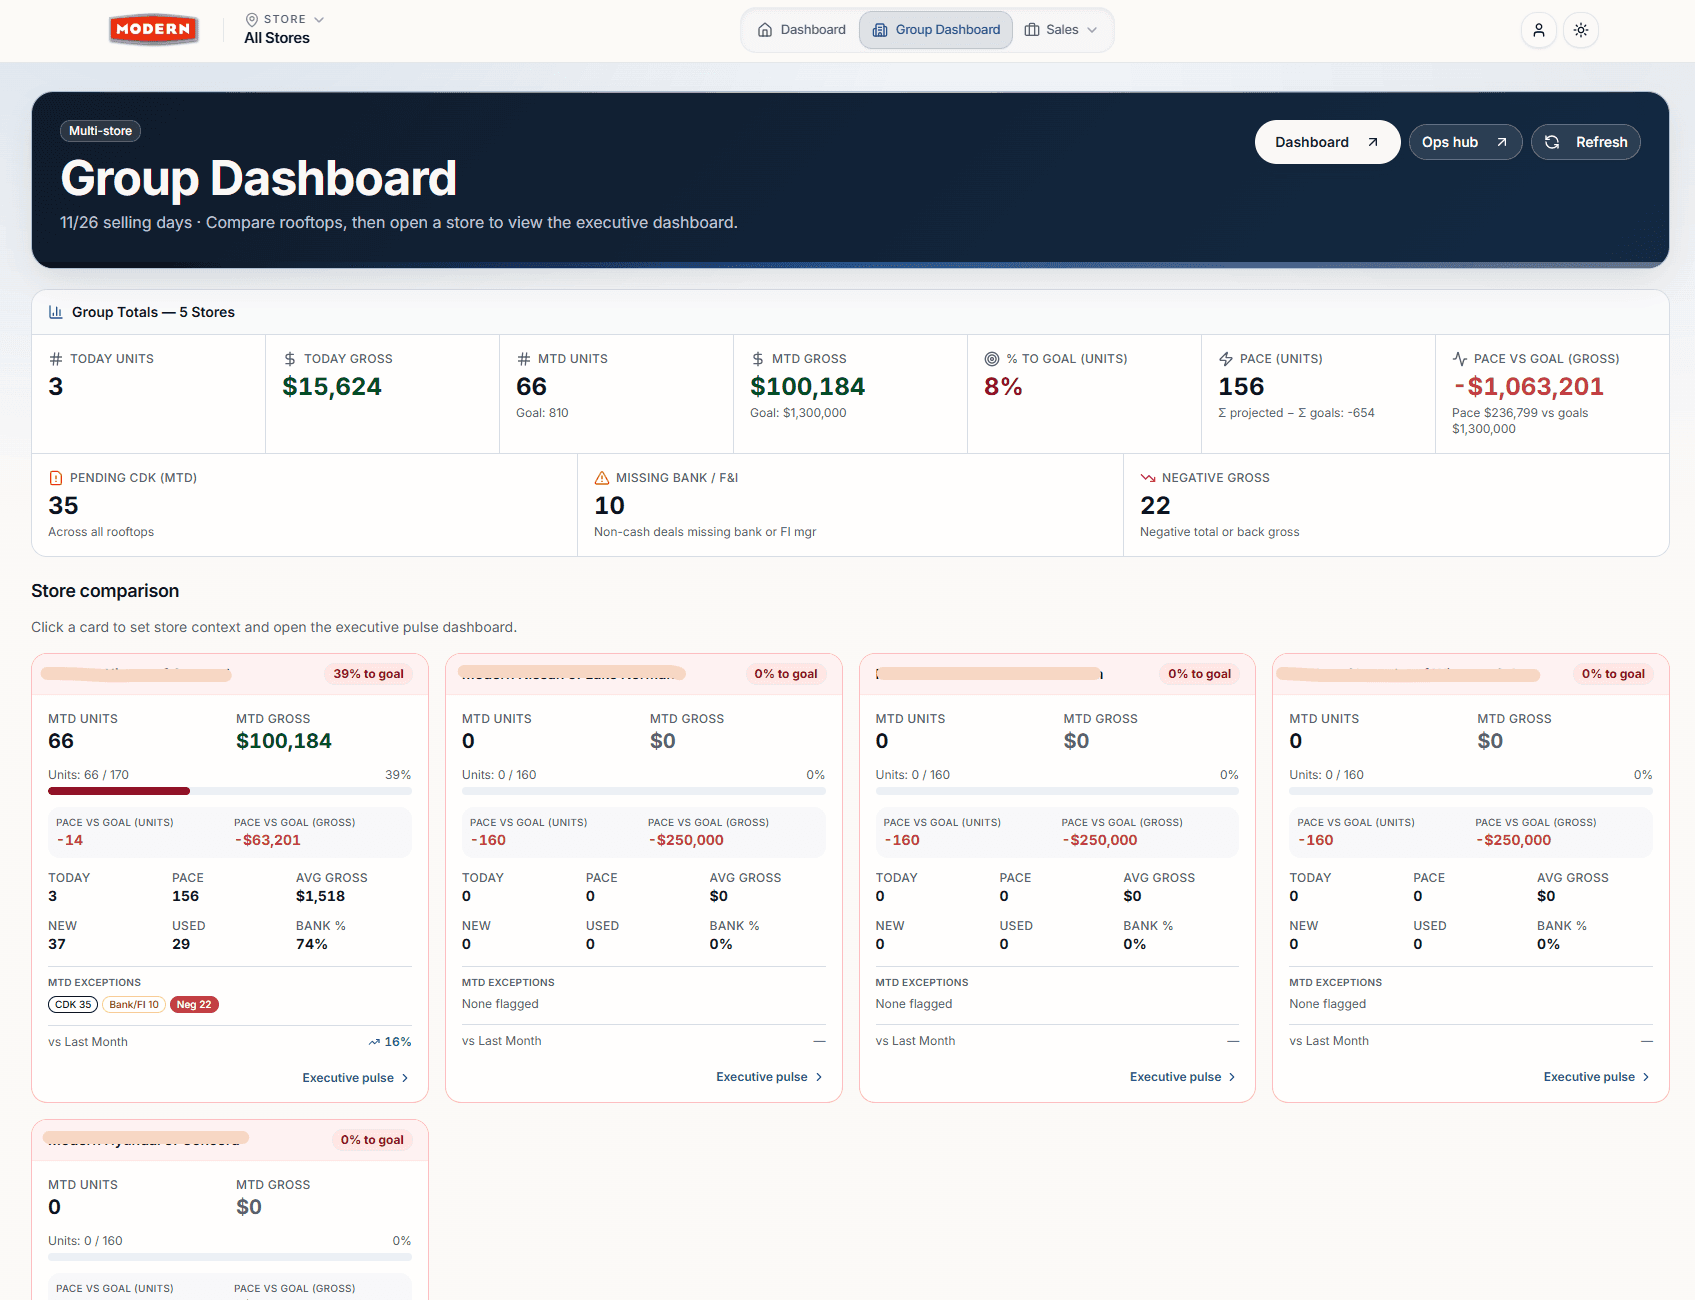Open the user profile icon
The image size is (1695, 1300).
click(1539, 30)
